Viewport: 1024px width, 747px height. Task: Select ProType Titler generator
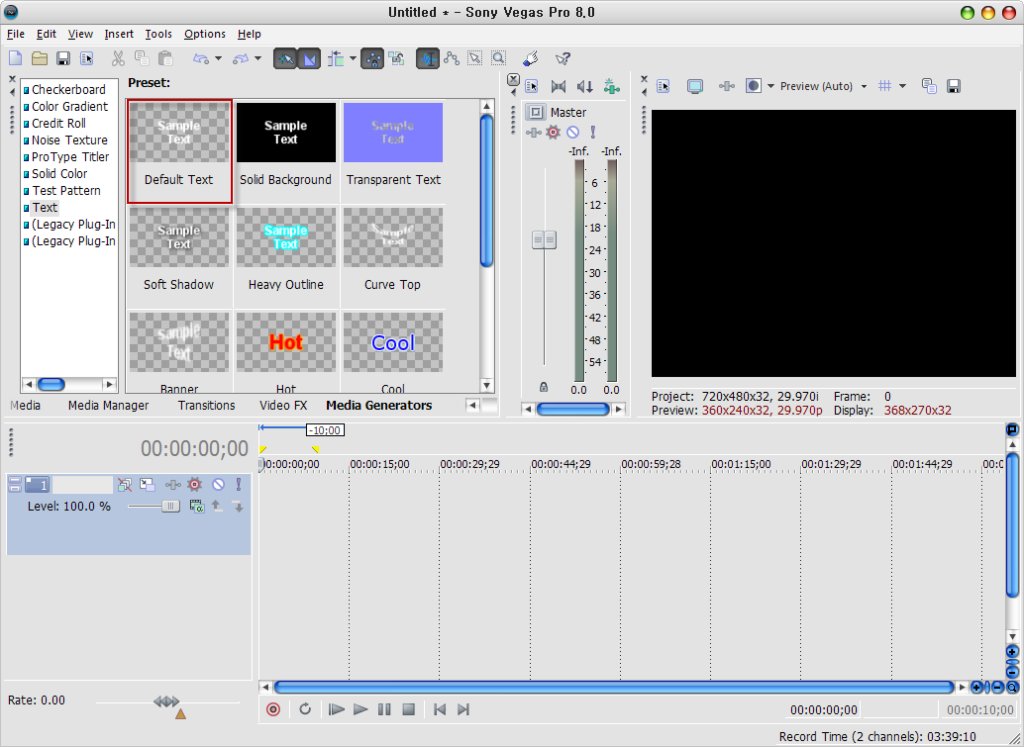coord(70,157)
